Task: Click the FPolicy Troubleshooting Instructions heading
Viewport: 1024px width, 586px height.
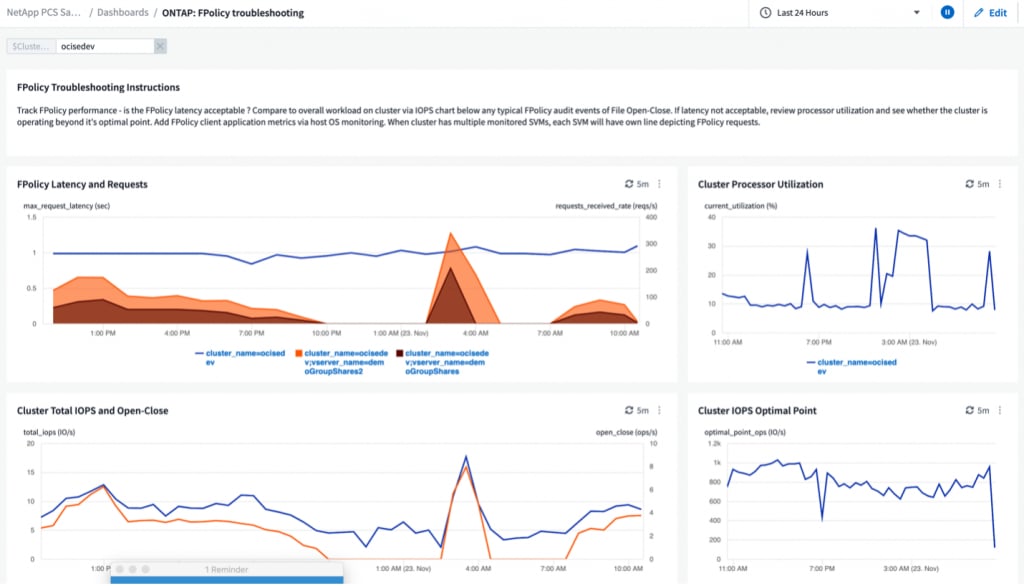Action: point(98,88)
